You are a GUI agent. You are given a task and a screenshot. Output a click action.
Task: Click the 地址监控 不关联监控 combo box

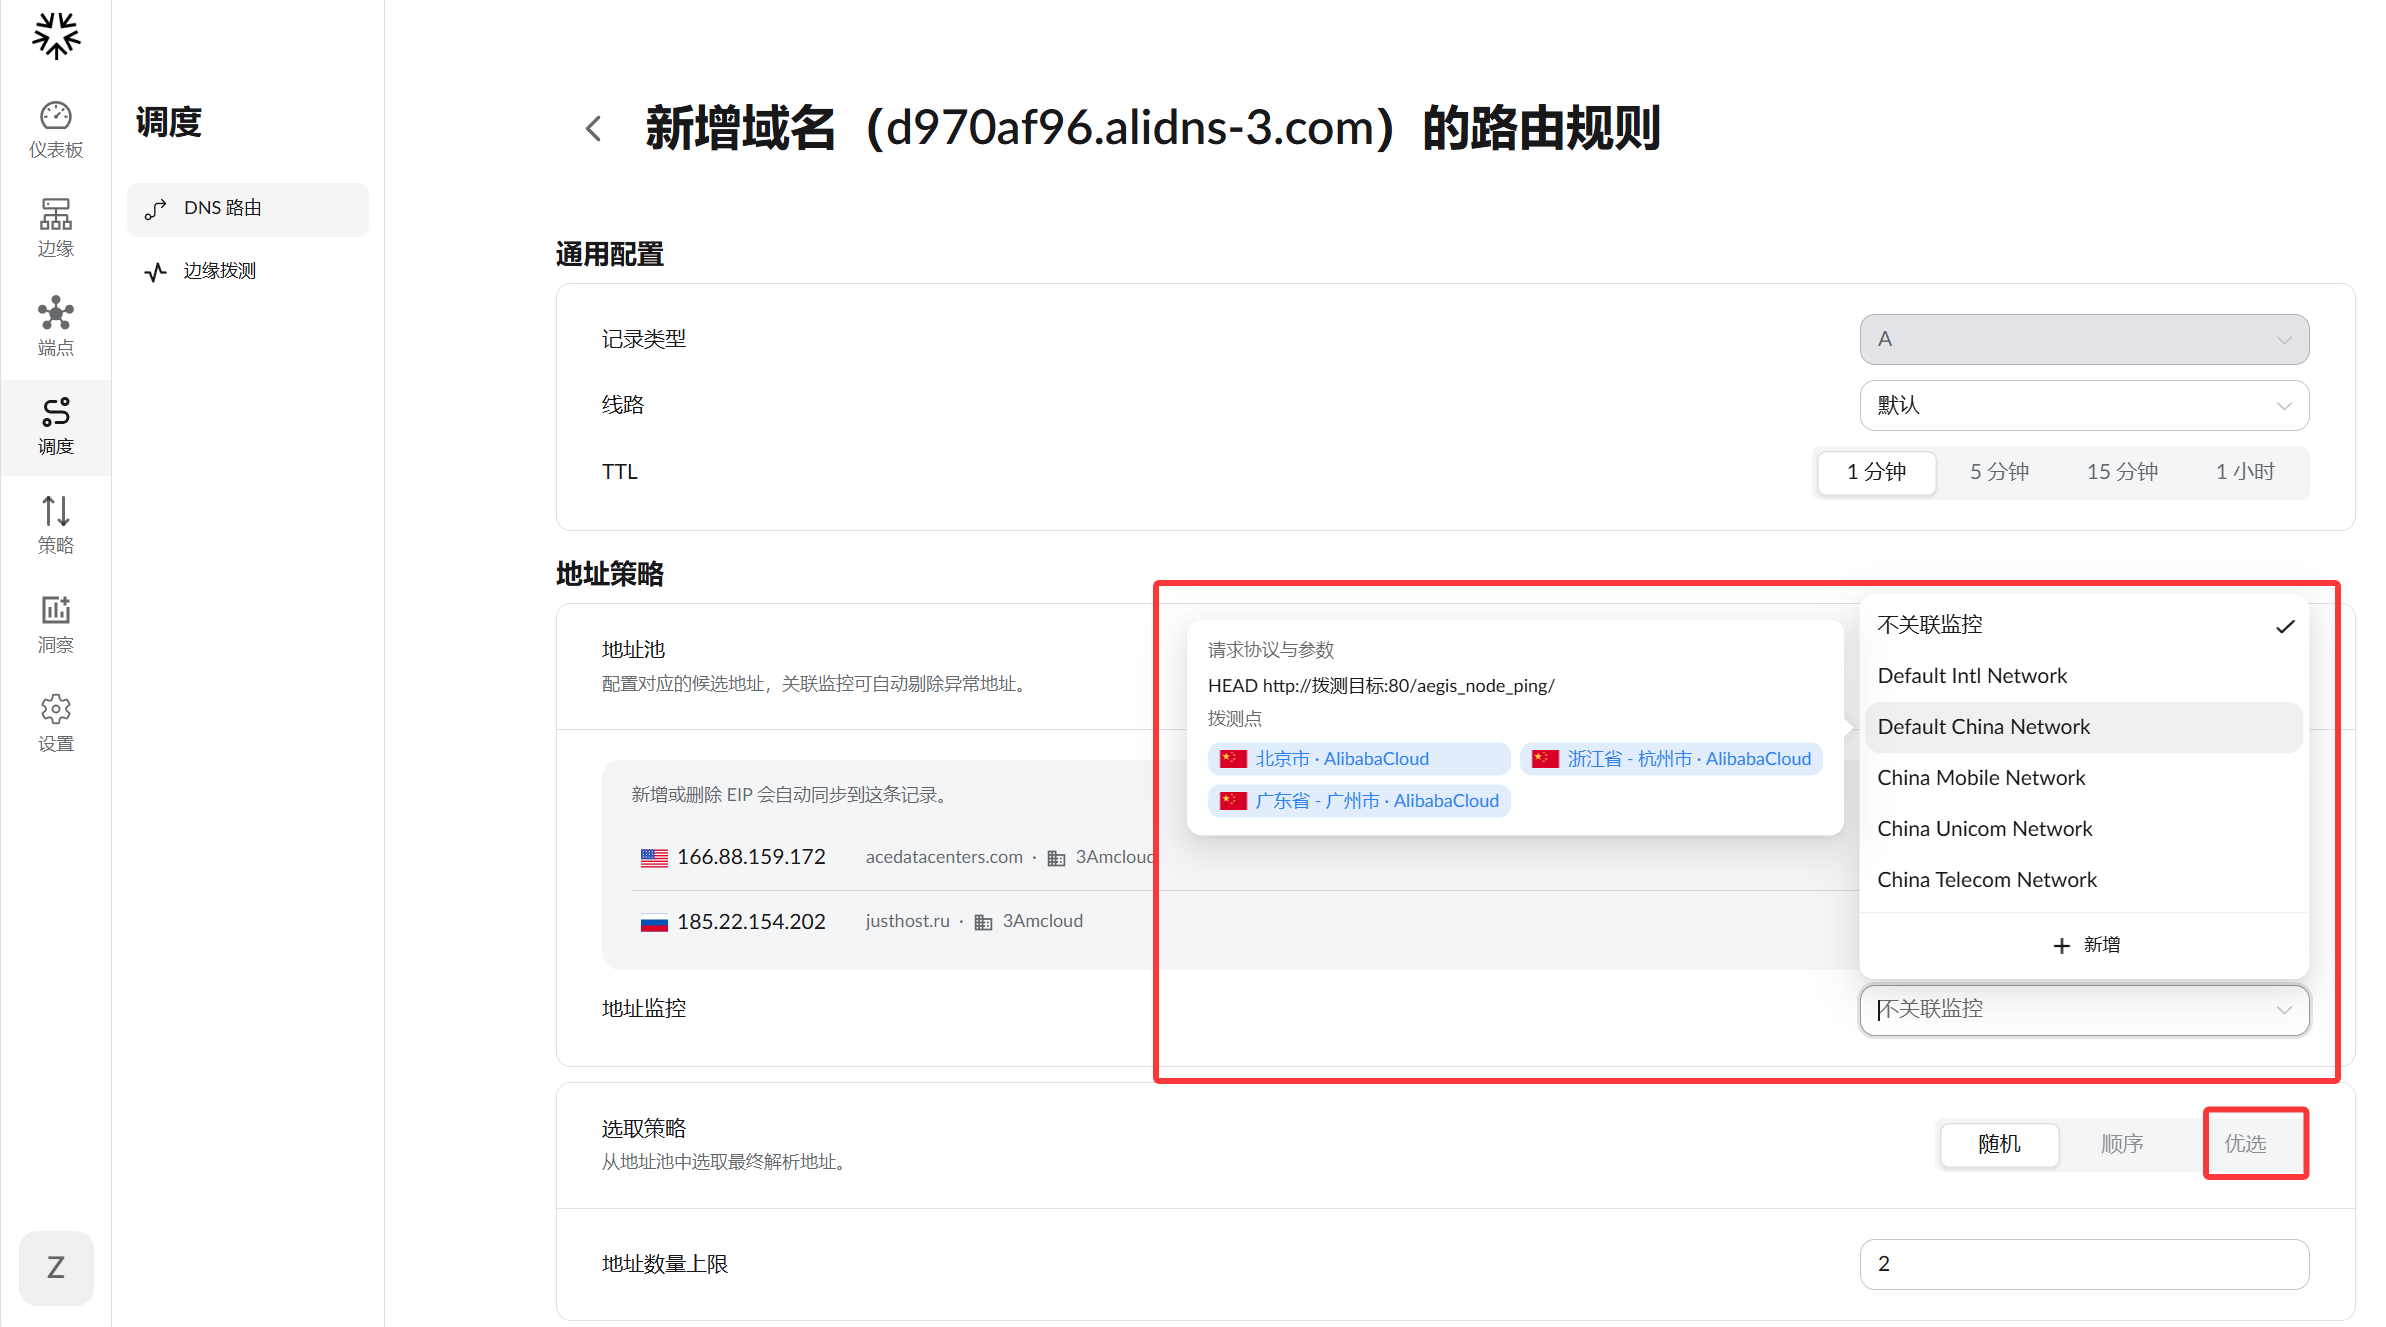coord(2084,1010)
